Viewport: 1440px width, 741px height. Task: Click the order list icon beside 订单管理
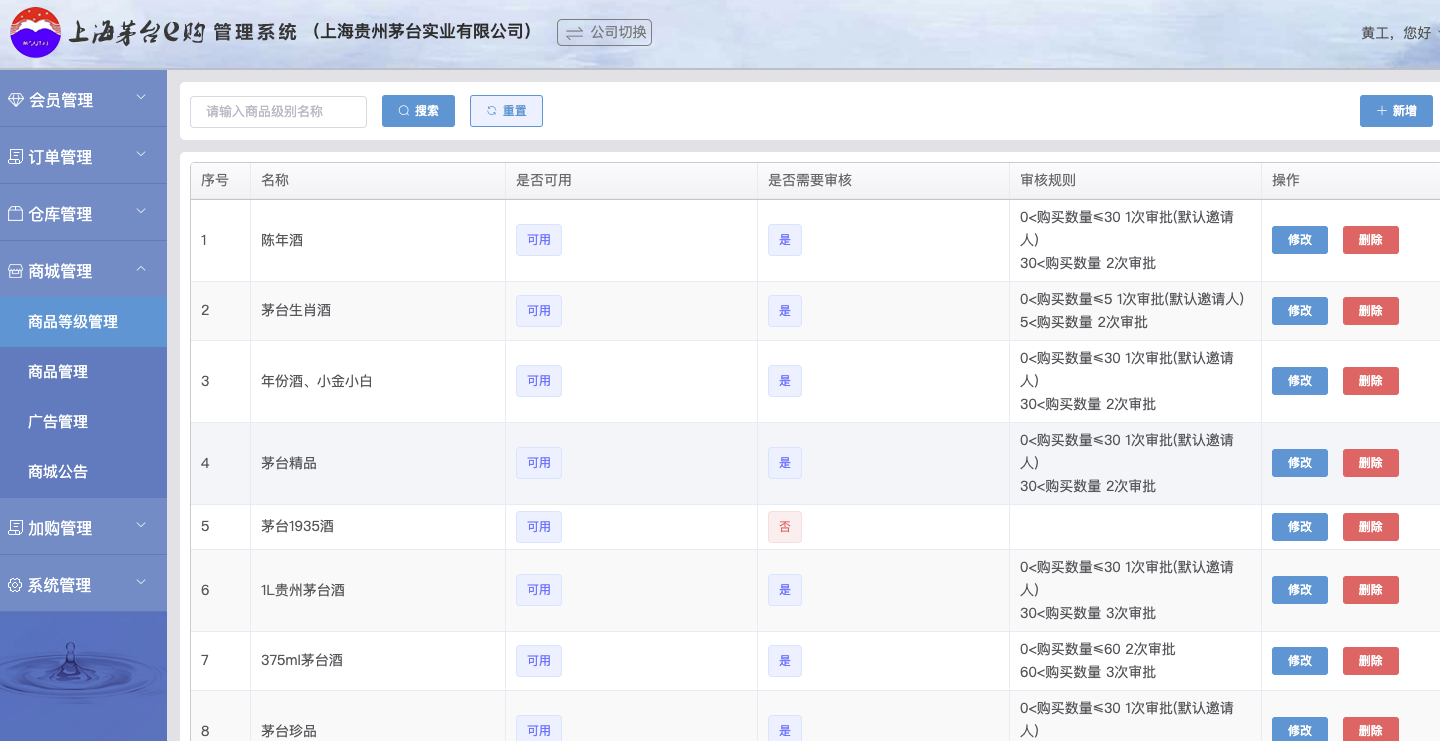pyautogui.click(x=15, y=157)
